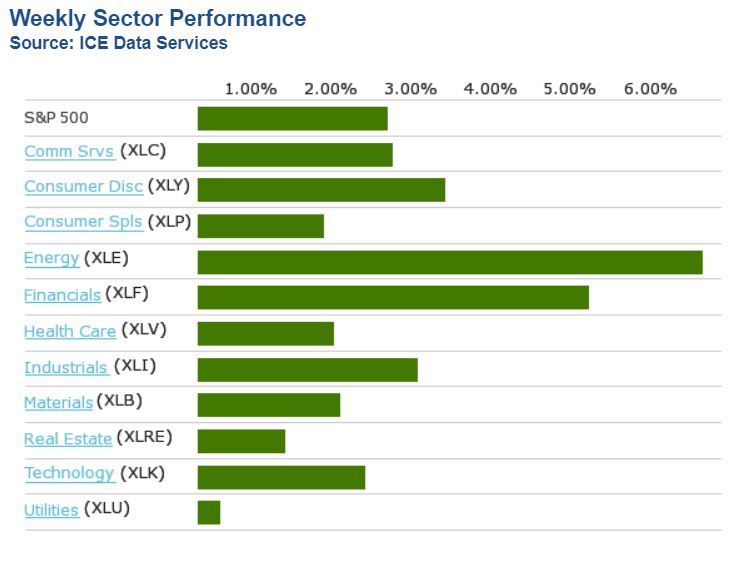The image size is (738, 561).
Task: Click the Utilities (XLU) small bar
Action: coord(209,512)
